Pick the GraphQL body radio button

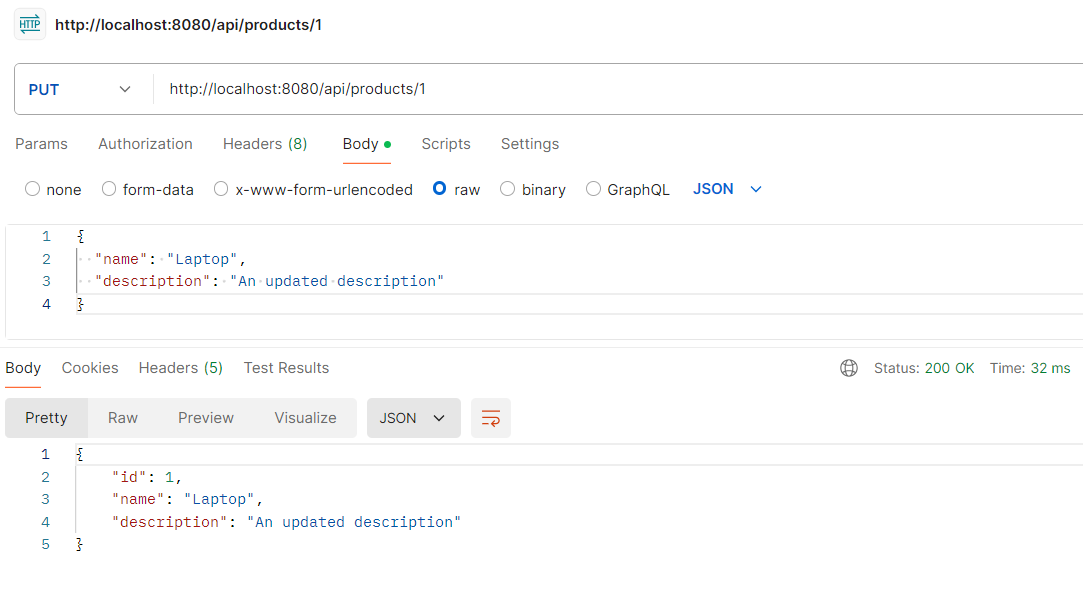594,189
